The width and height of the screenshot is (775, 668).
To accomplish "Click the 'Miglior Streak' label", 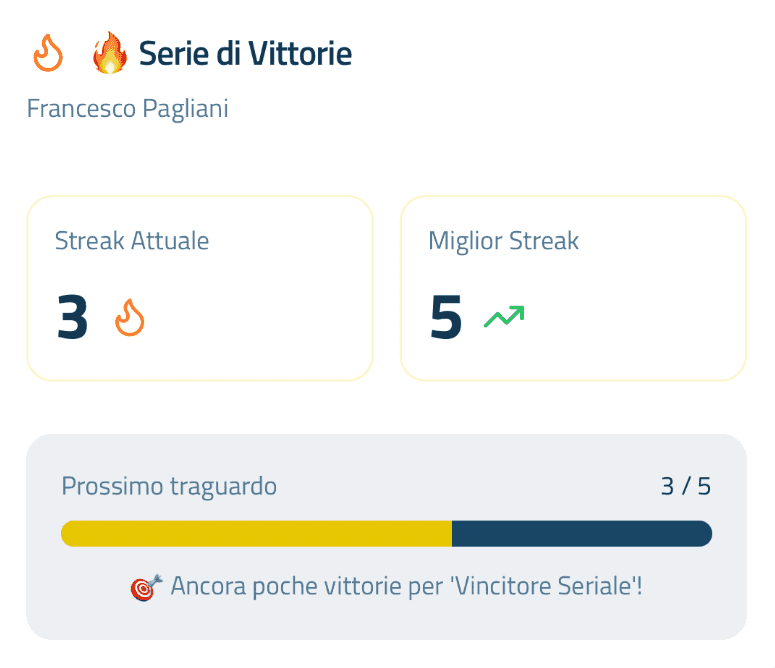I will [503, 241].
